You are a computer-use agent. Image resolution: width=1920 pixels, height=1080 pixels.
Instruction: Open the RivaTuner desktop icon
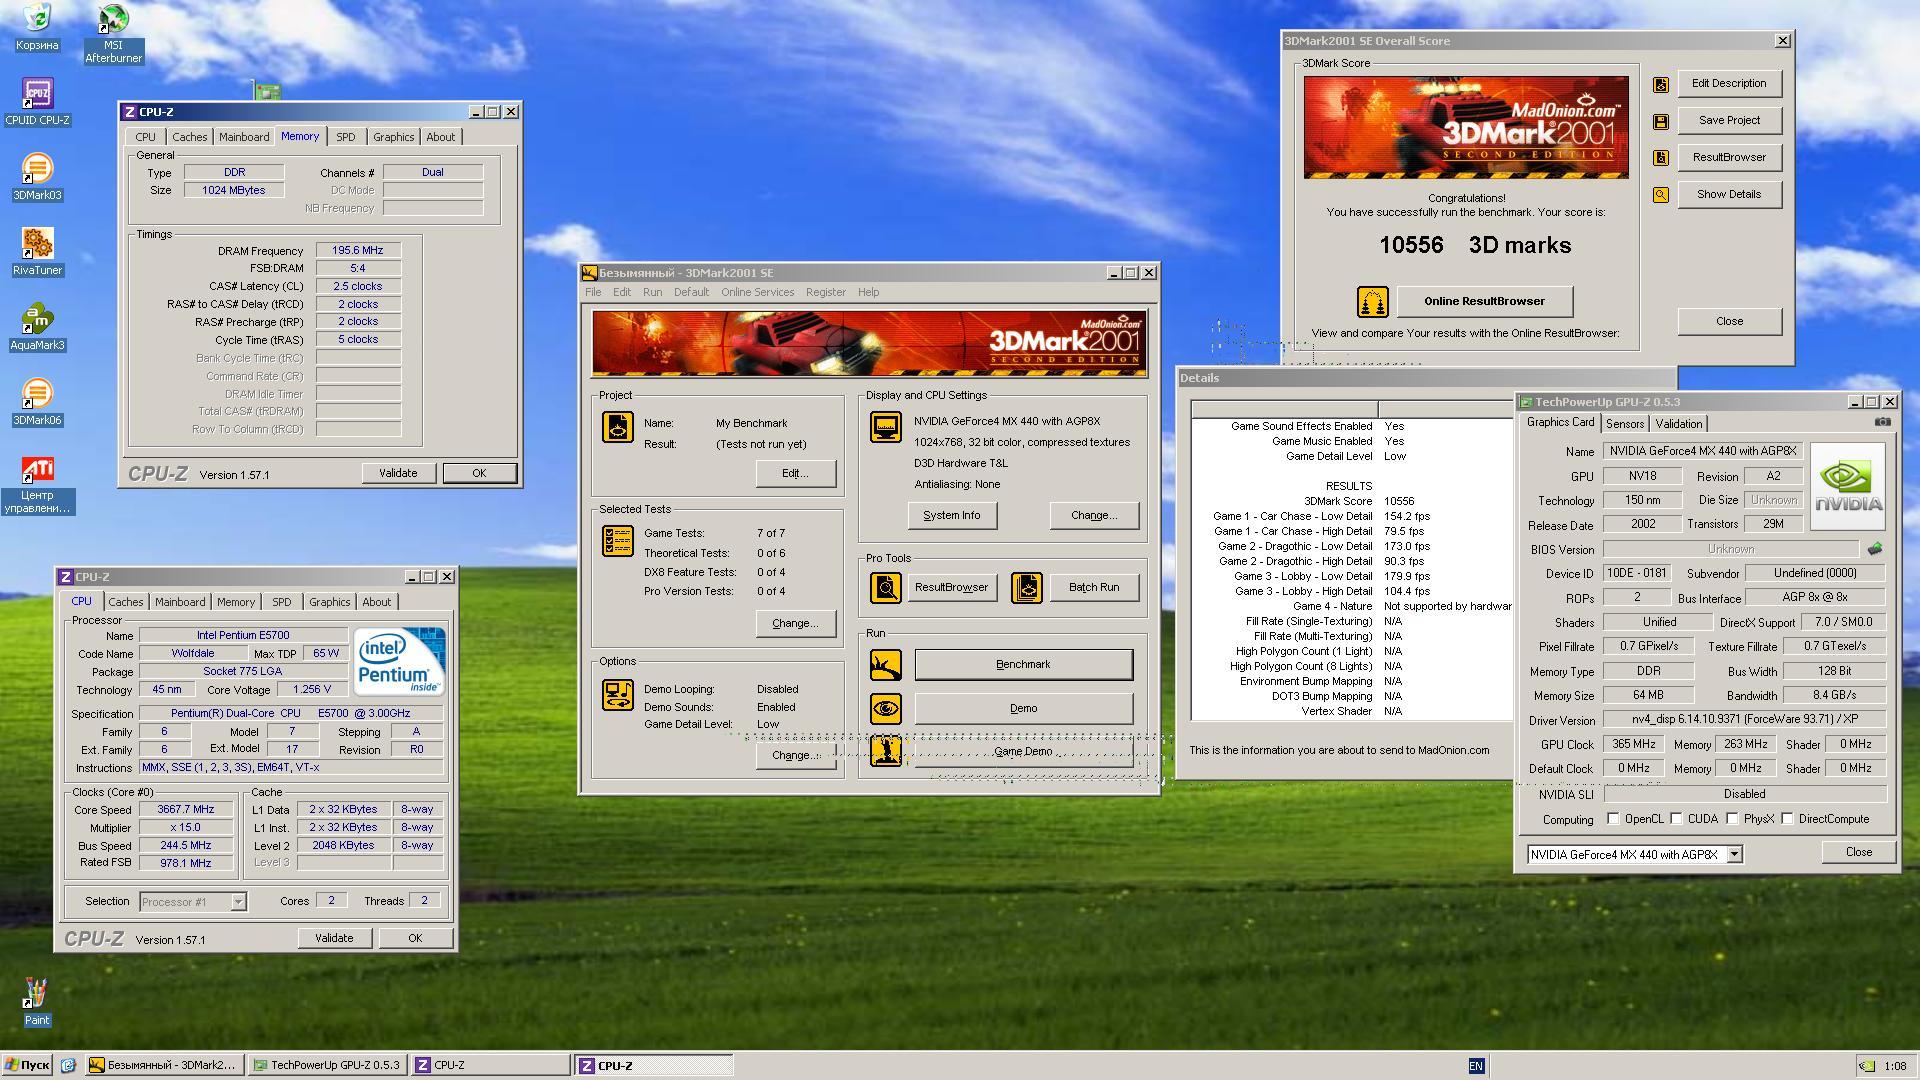click(37, 252)
